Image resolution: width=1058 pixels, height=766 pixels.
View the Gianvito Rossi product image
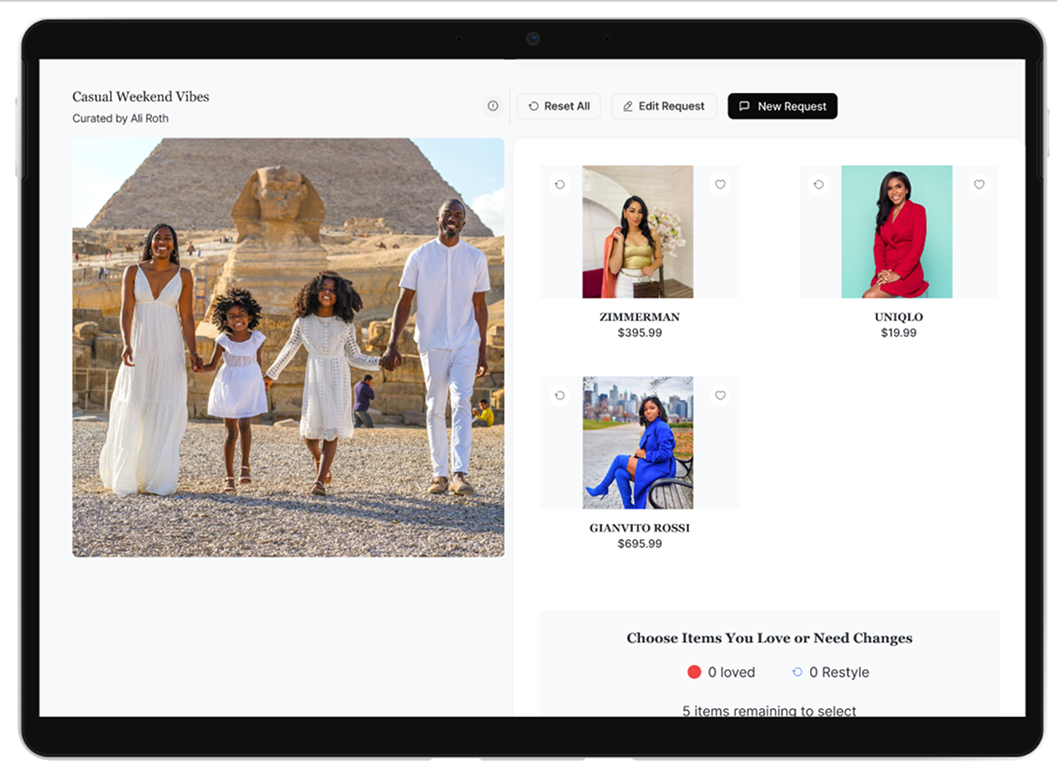point(638,443)
